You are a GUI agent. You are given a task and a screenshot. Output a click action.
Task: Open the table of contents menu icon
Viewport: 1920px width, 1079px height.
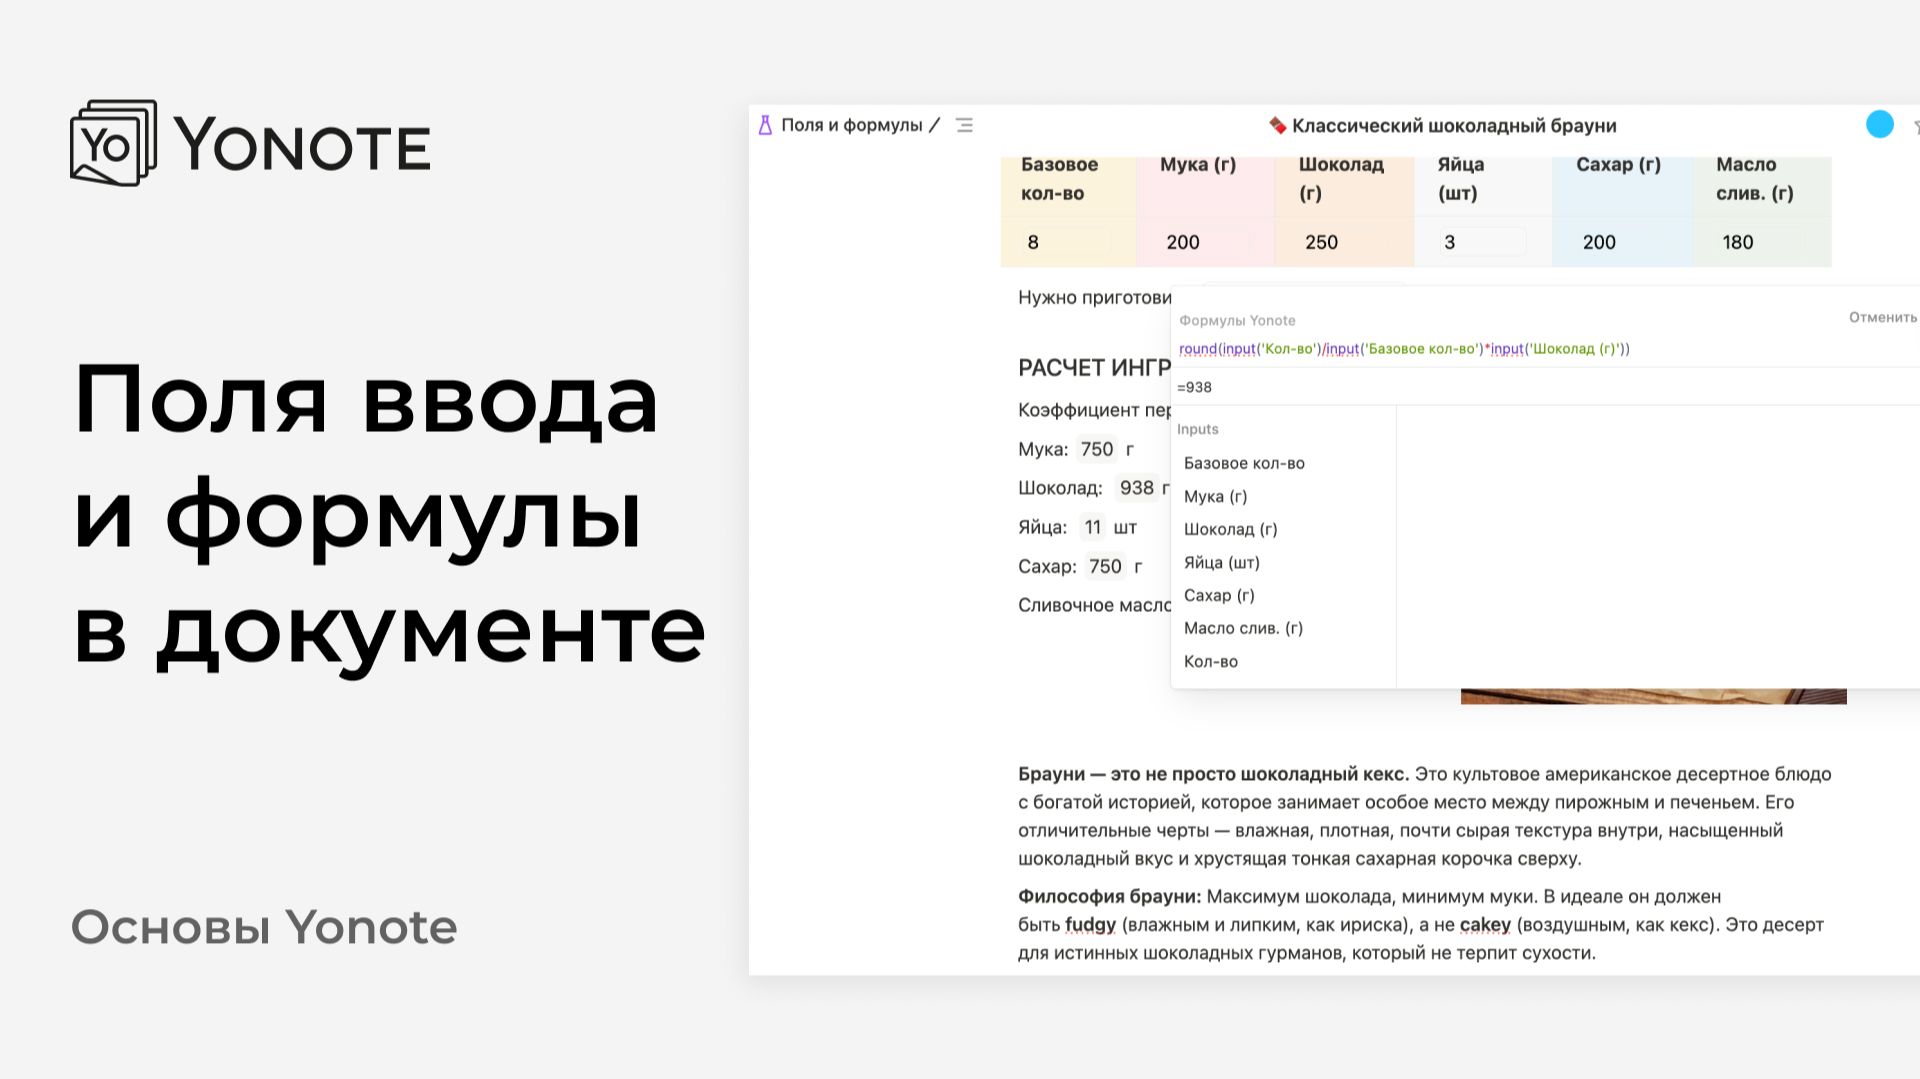click(x=964, y=125)
